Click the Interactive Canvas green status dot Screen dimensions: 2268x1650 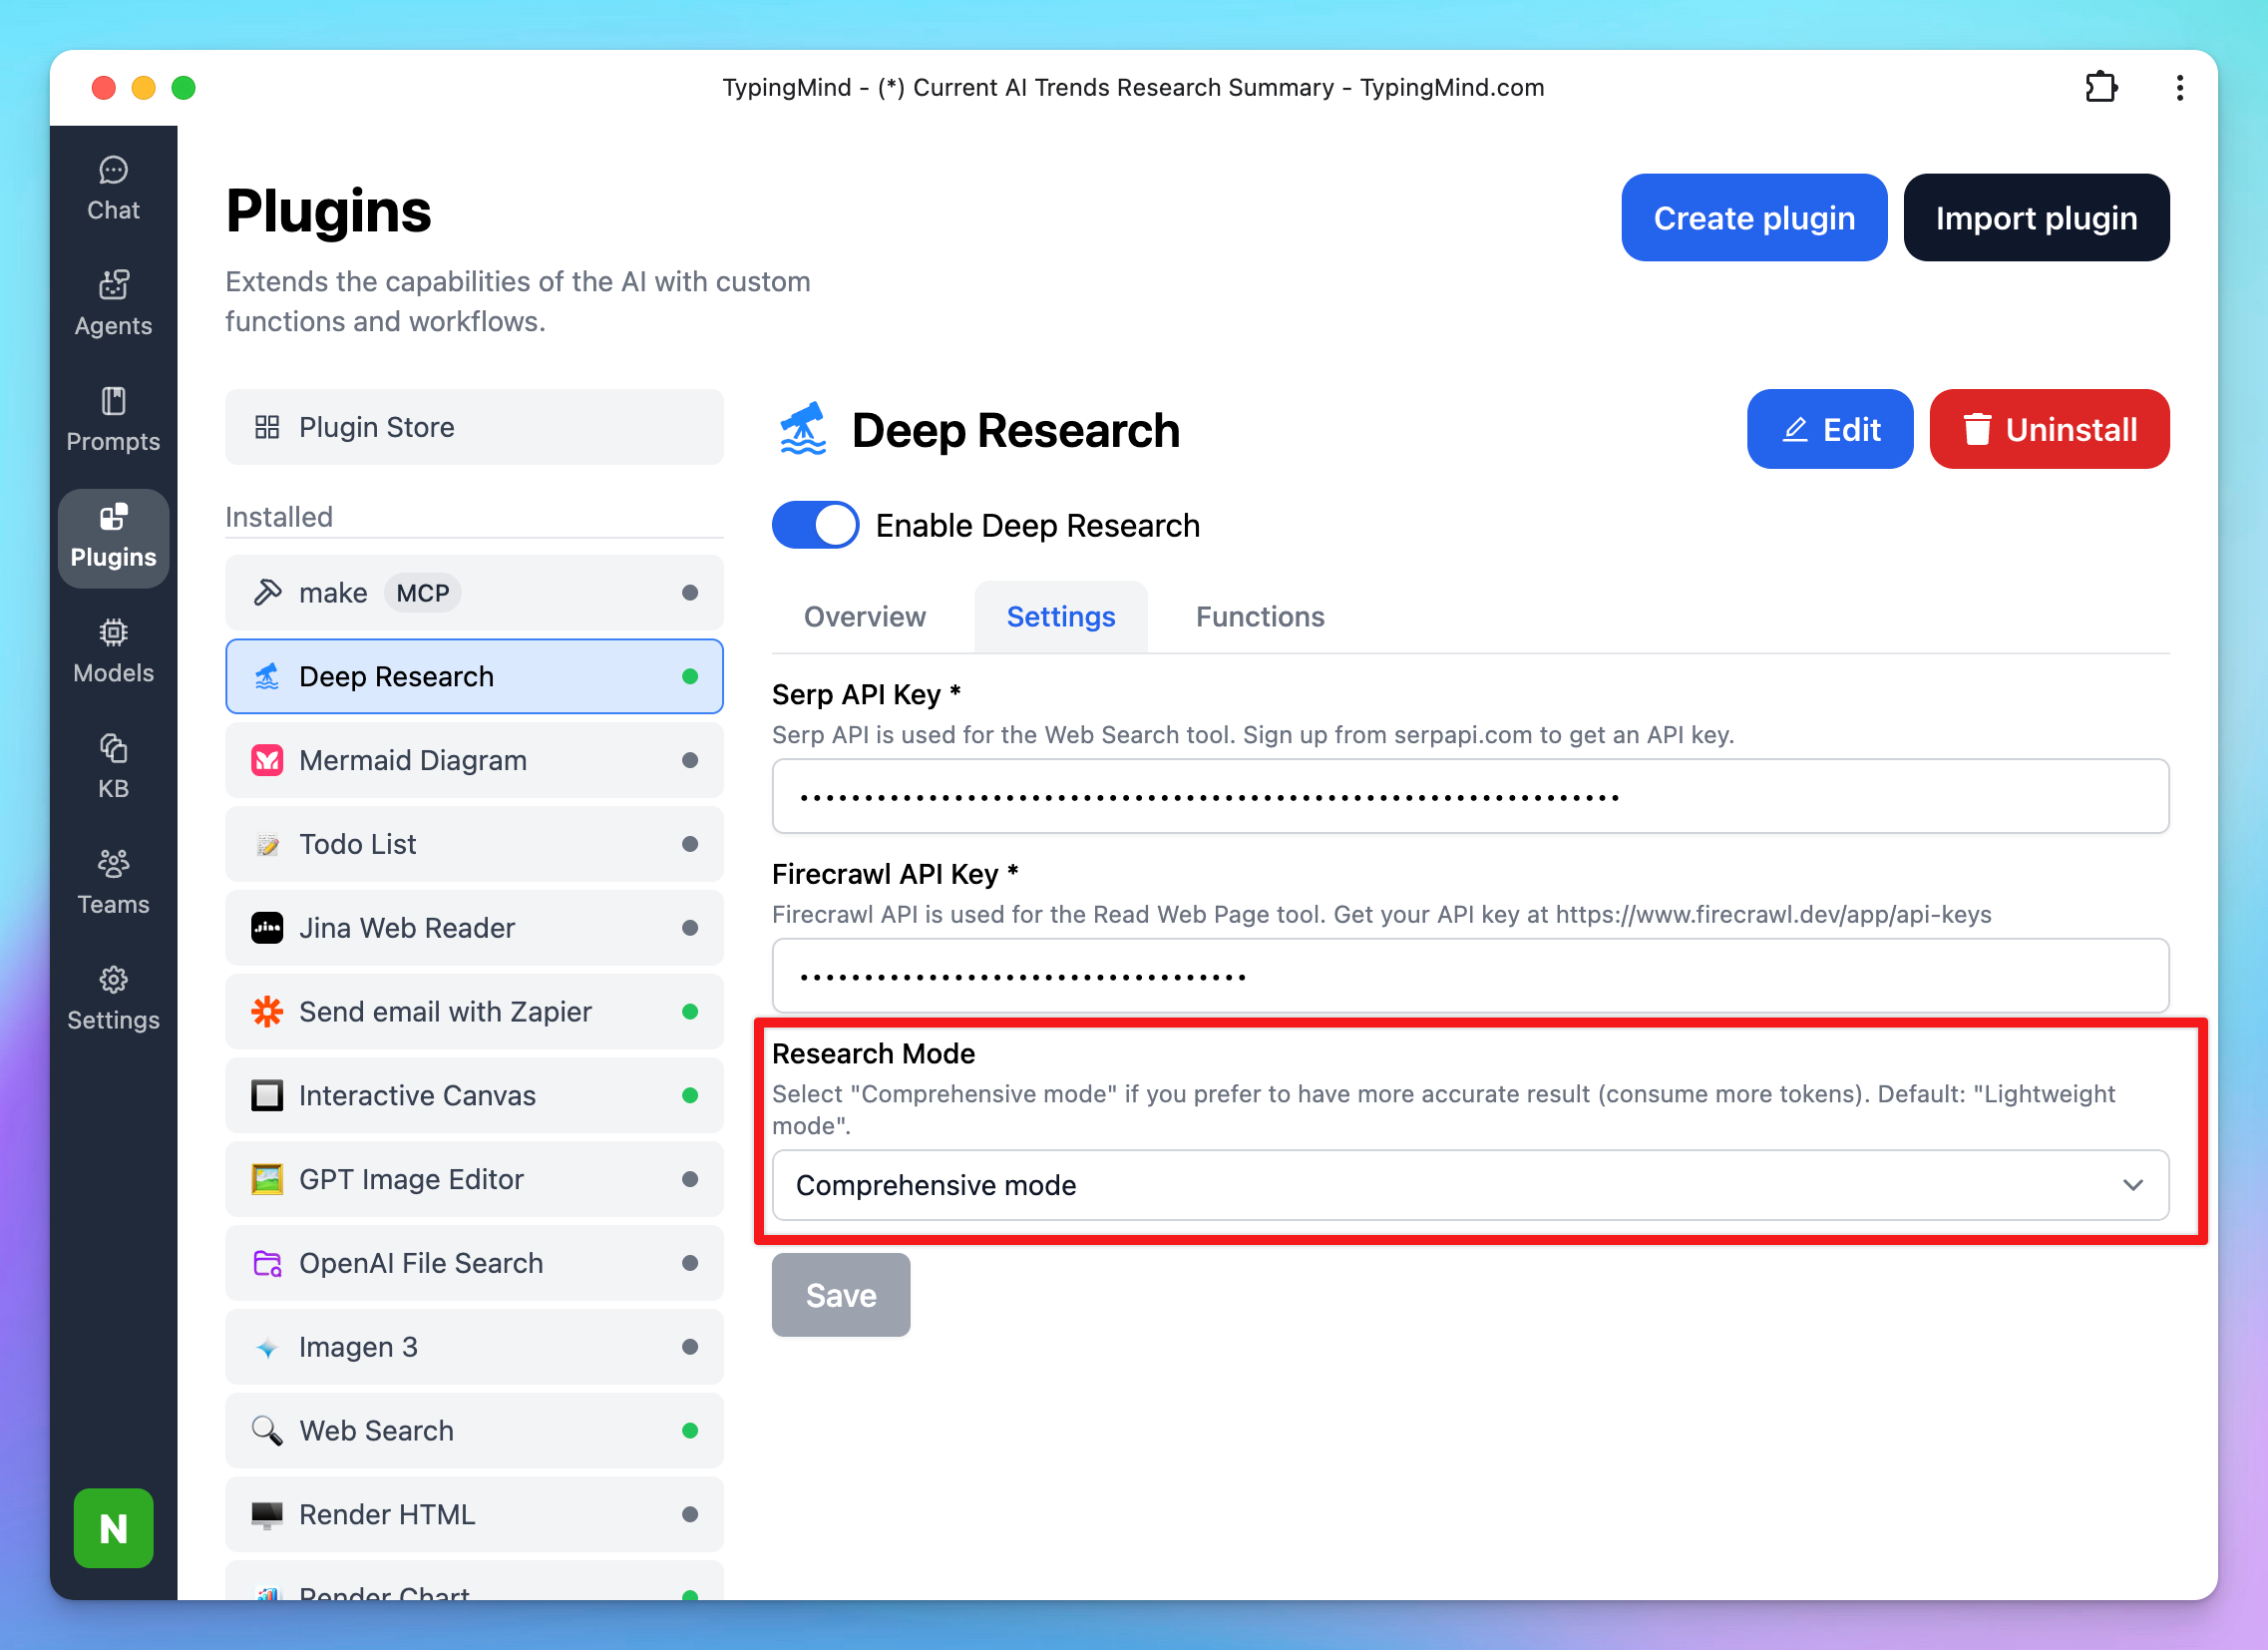tap(690, 1096)
